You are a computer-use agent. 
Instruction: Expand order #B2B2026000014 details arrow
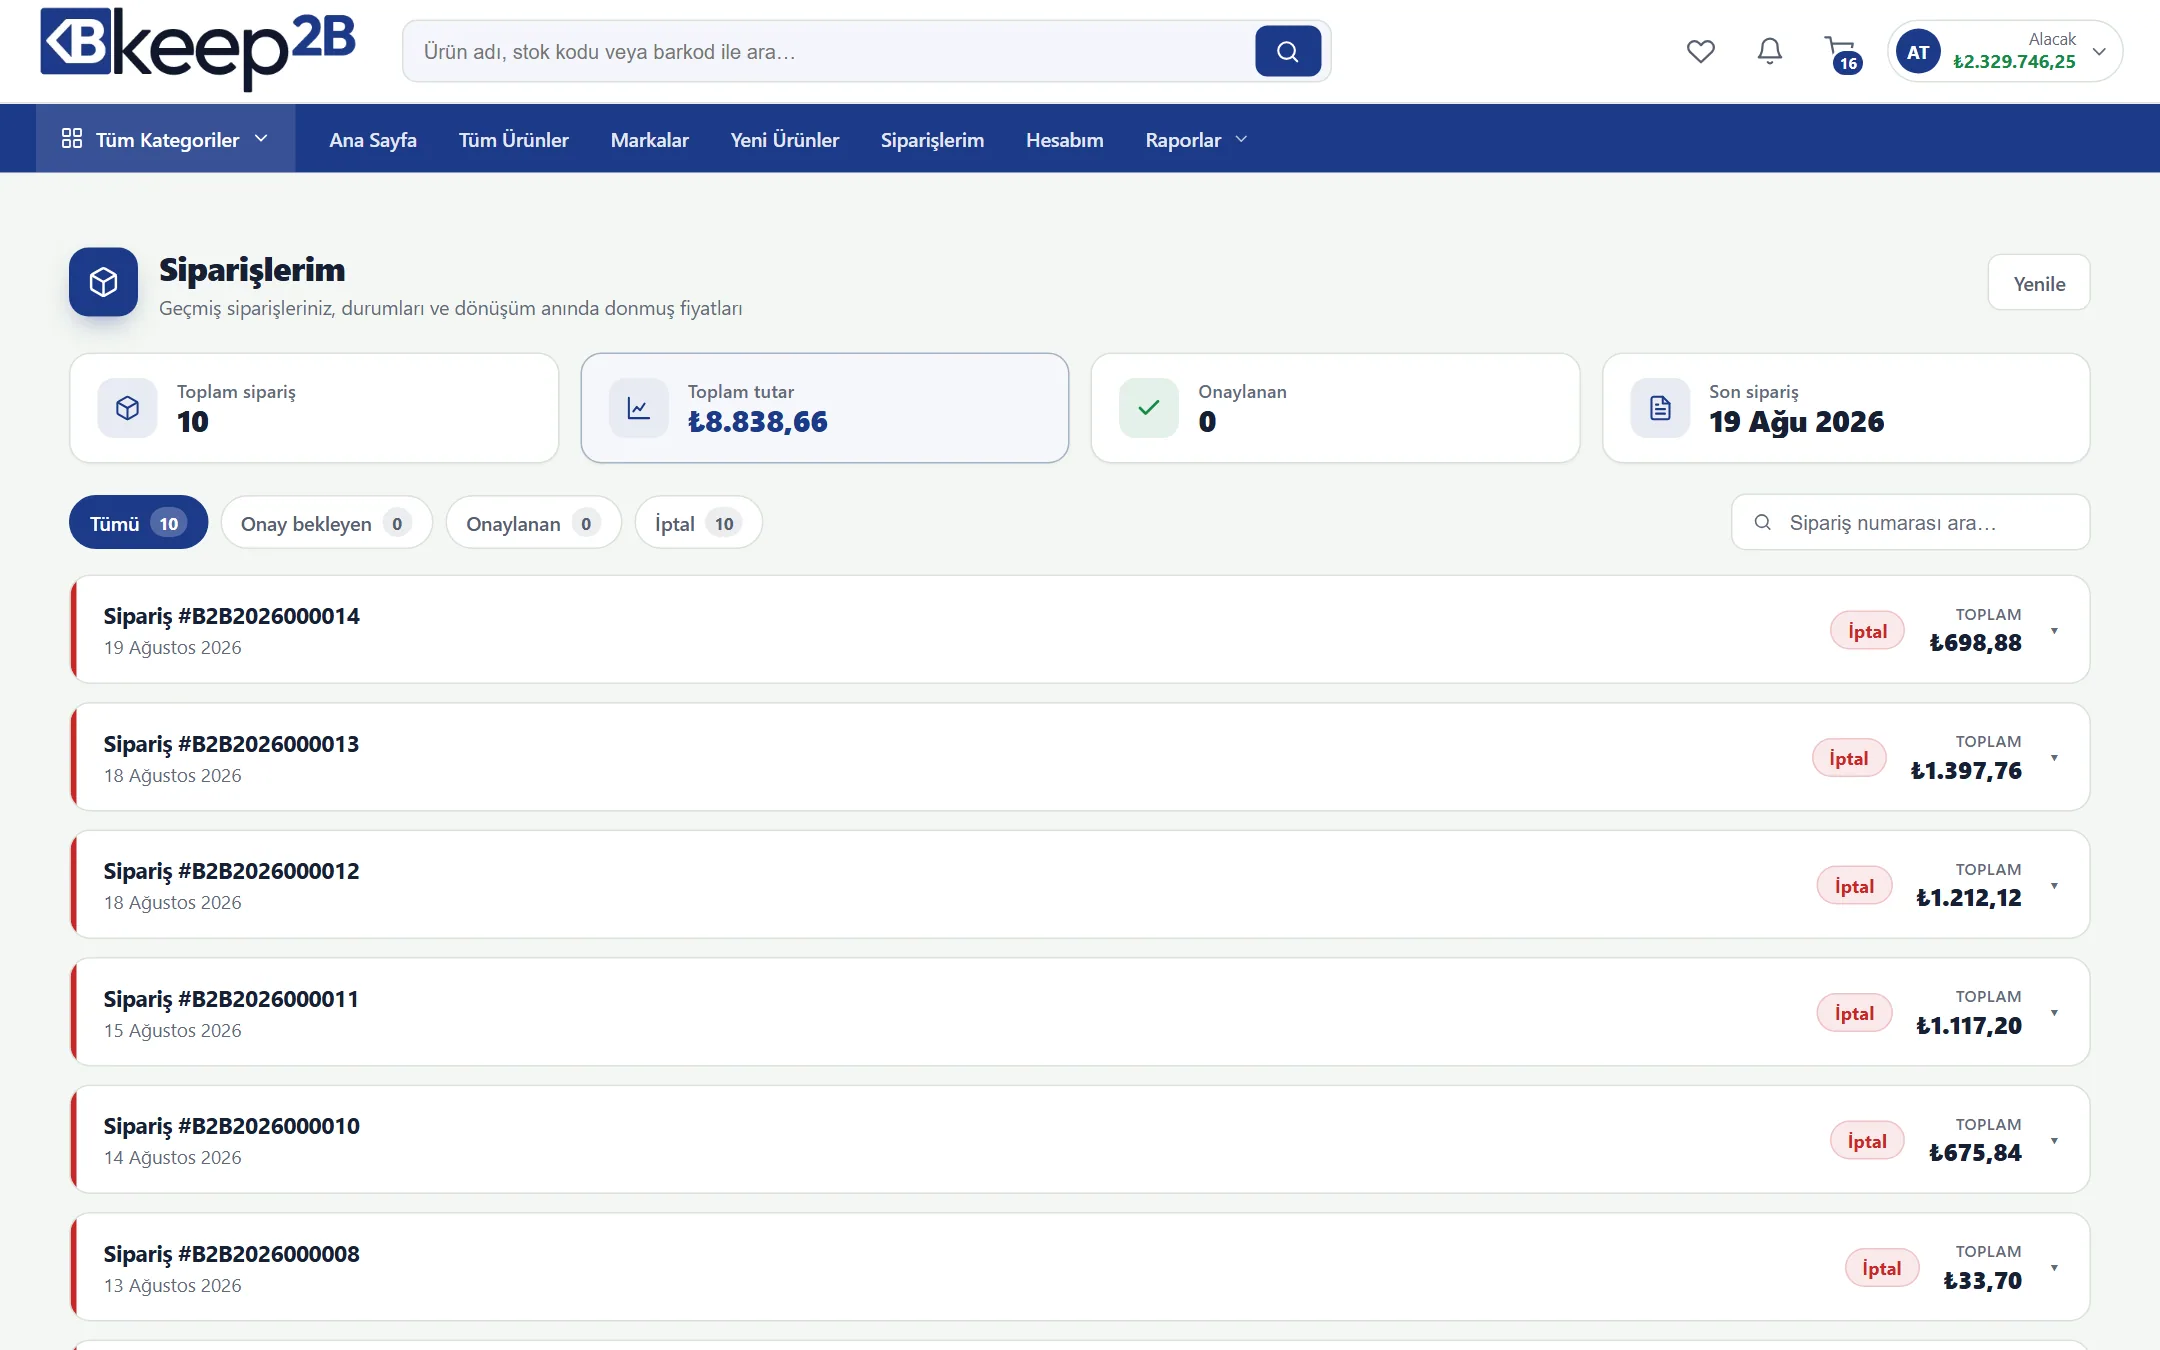click(x=2054, y=631)
